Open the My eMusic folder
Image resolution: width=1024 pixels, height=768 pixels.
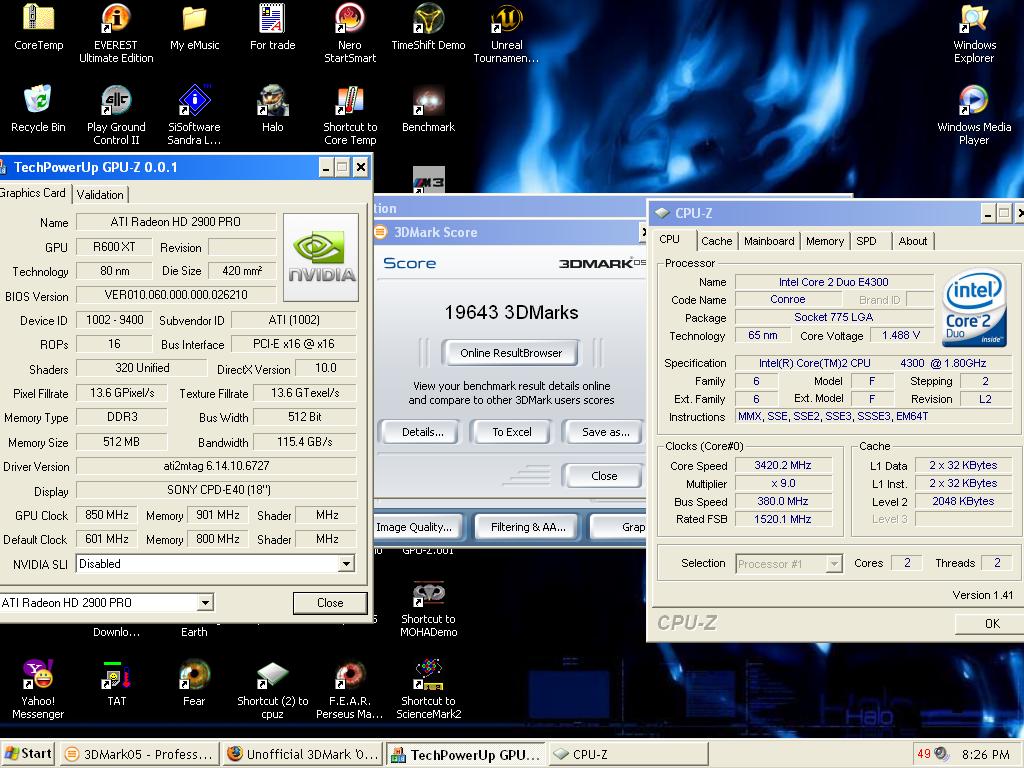(195, 26)
